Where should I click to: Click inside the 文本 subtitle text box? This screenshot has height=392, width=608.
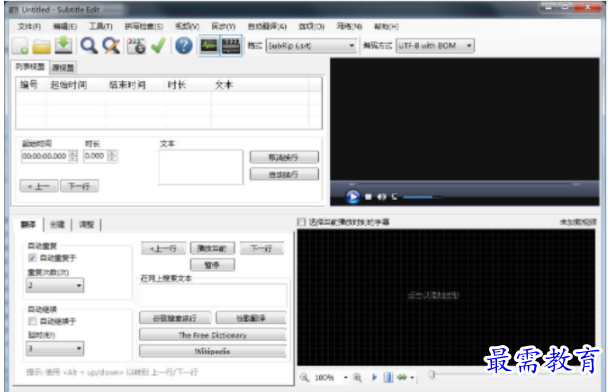coord(201,167)
